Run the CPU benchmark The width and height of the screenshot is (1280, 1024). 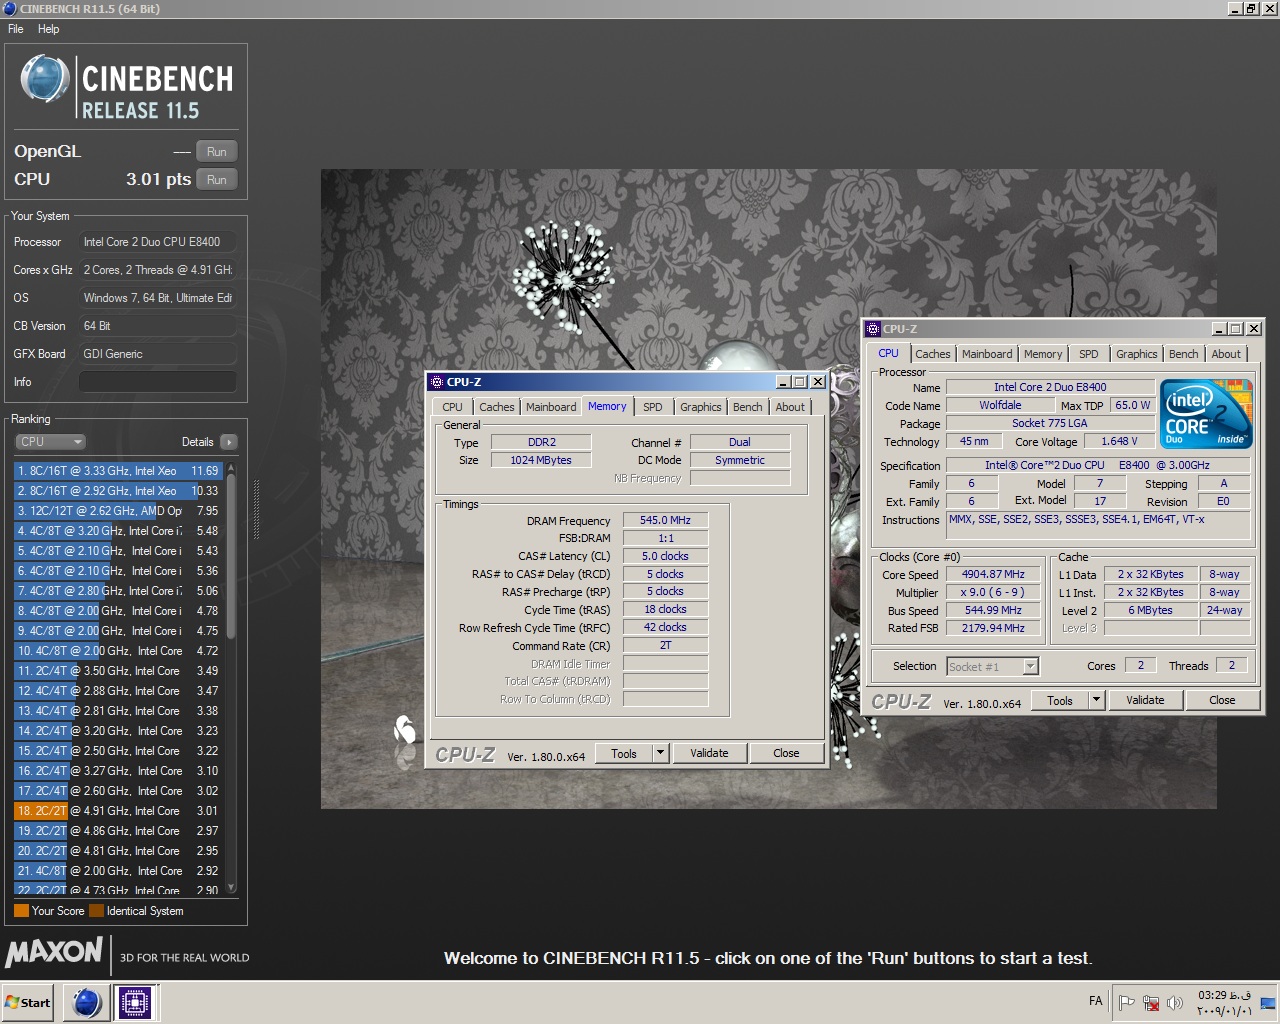[x=217, y=180]
